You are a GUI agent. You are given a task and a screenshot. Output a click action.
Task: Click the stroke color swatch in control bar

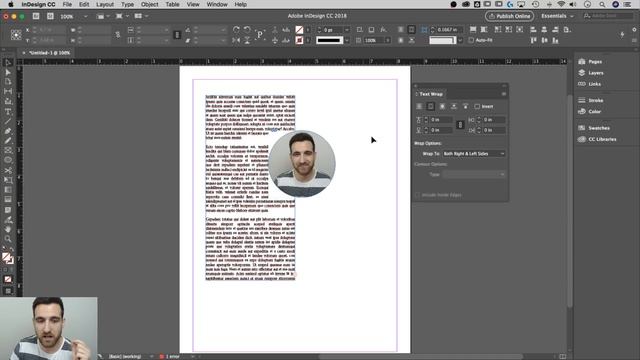click(x=299, y=40)
